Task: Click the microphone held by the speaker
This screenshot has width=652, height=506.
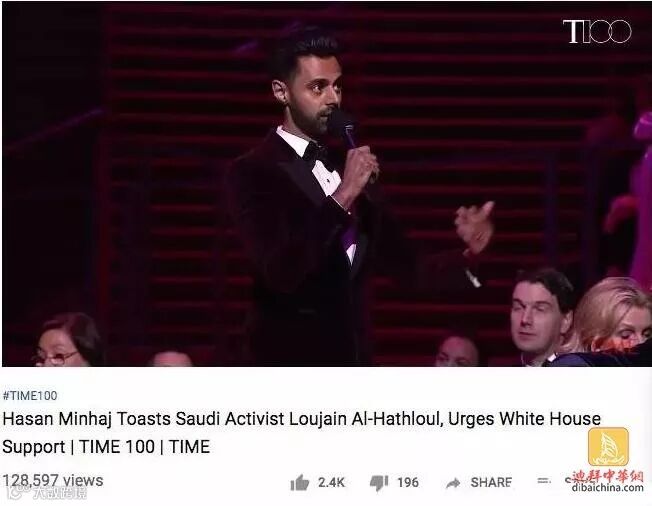Action: pyautogui.click(x=344, y=129)
